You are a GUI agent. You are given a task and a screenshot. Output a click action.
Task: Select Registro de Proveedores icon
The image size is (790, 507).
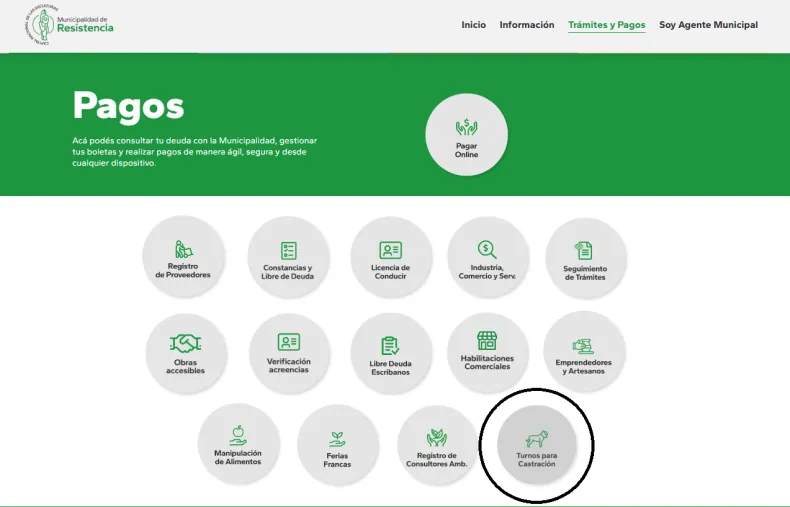tap(183, 257)
